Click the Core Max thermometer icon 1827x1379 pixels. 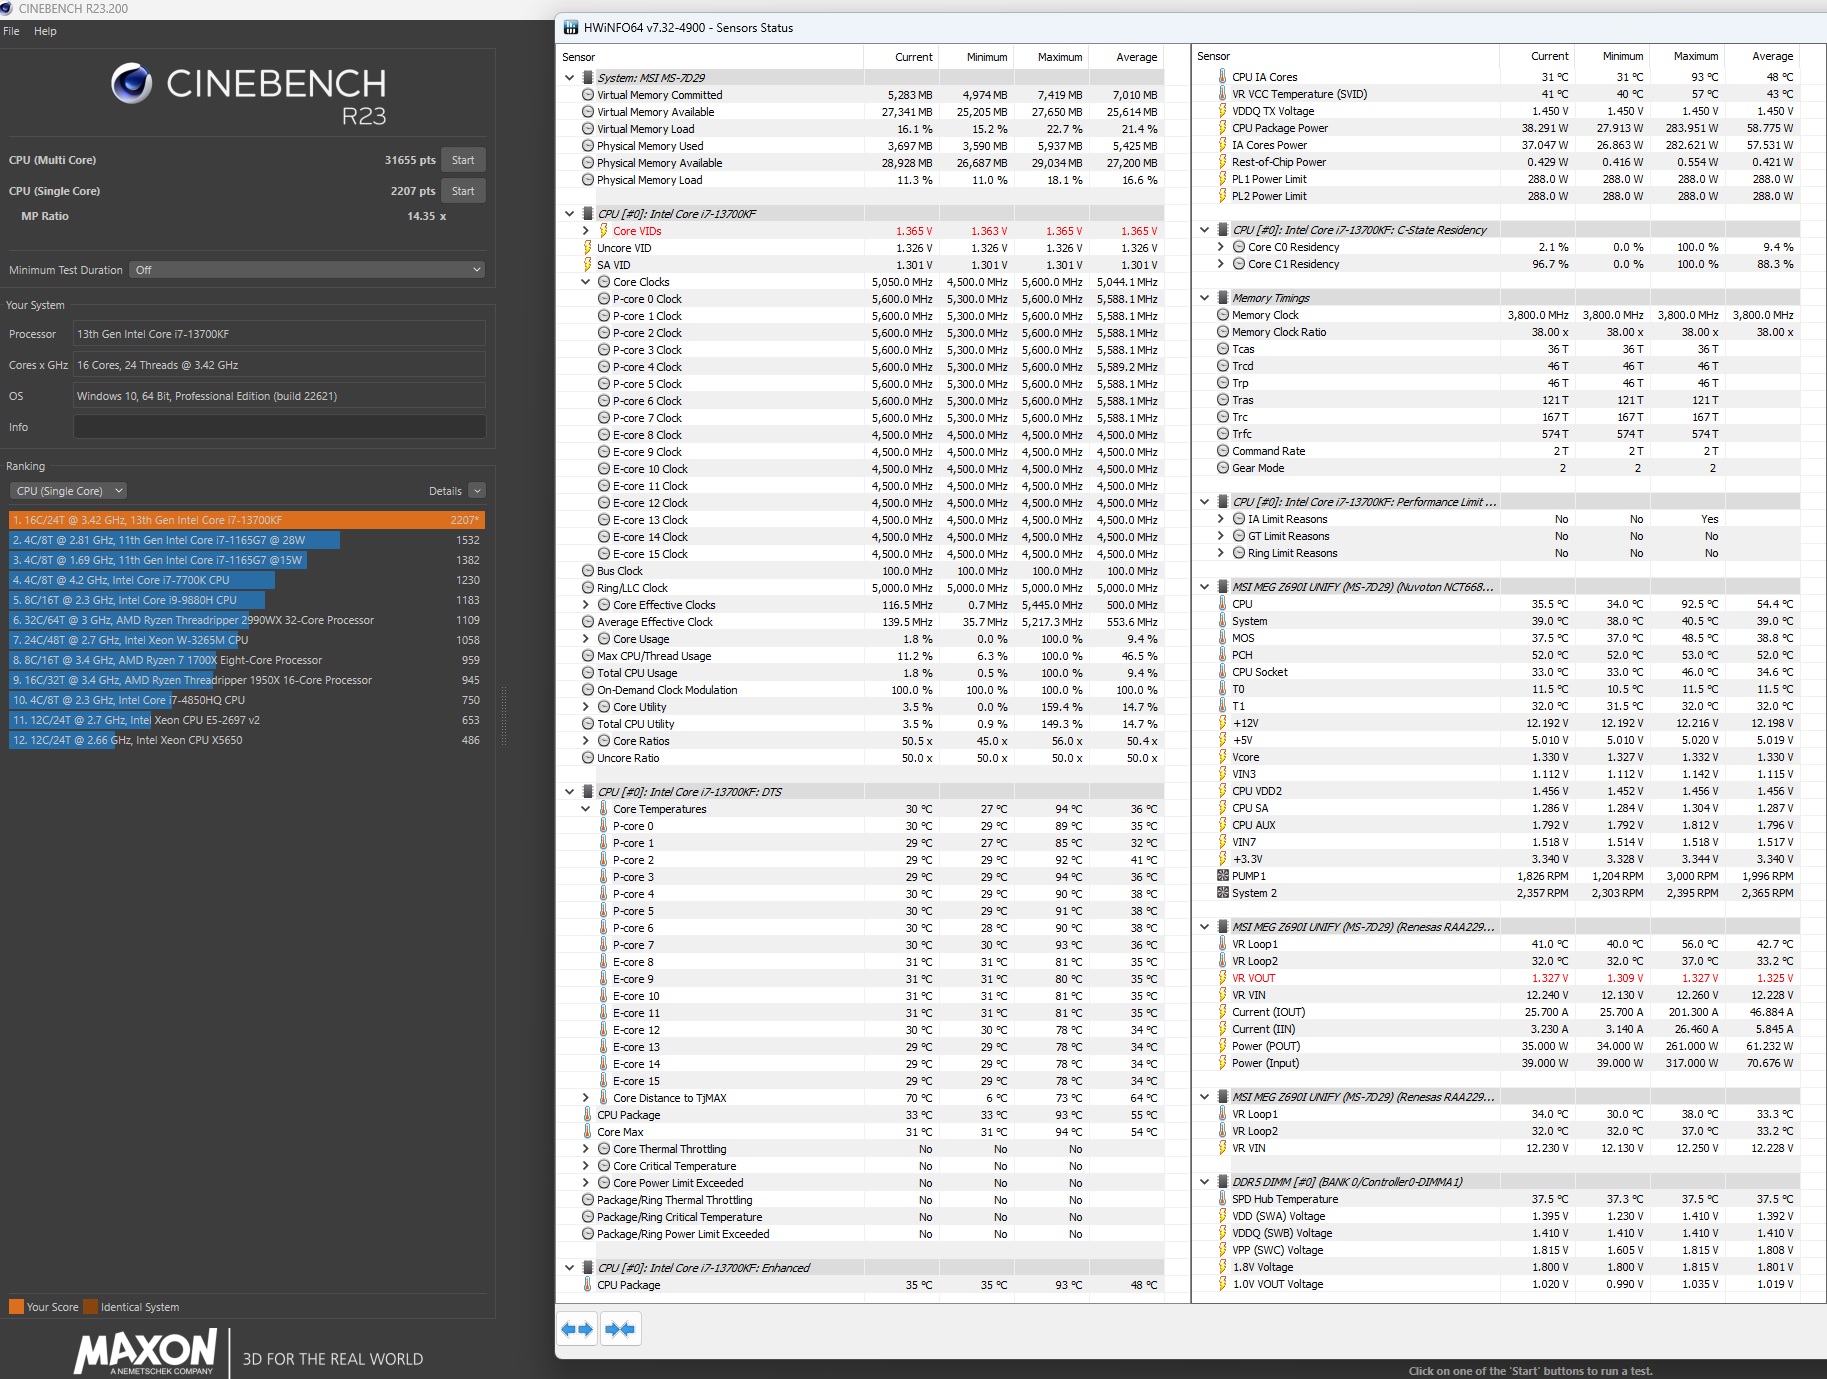point(588,1132)
